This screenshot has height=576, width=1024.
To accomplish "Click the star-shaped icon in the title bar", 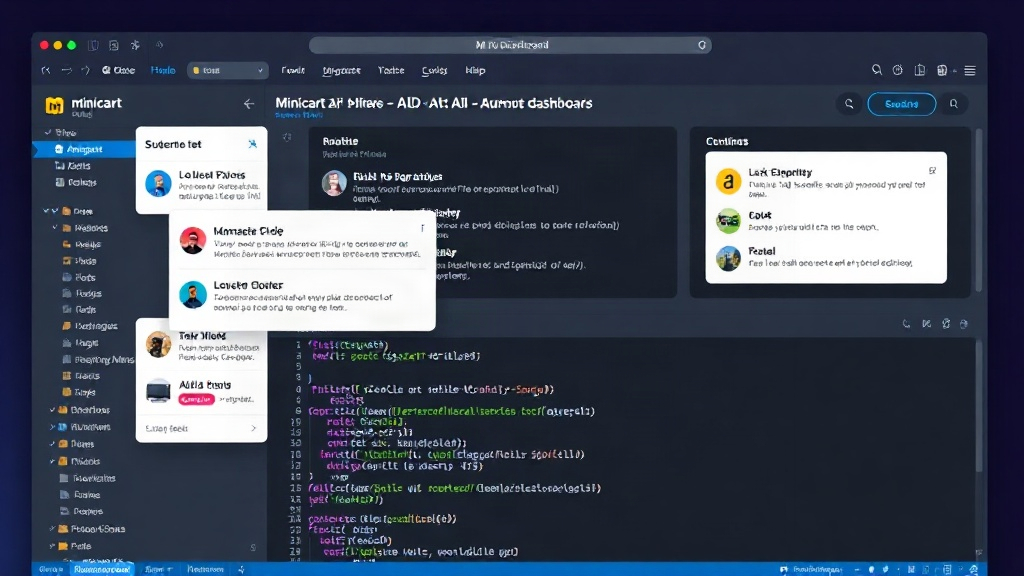I will [135, 45].
